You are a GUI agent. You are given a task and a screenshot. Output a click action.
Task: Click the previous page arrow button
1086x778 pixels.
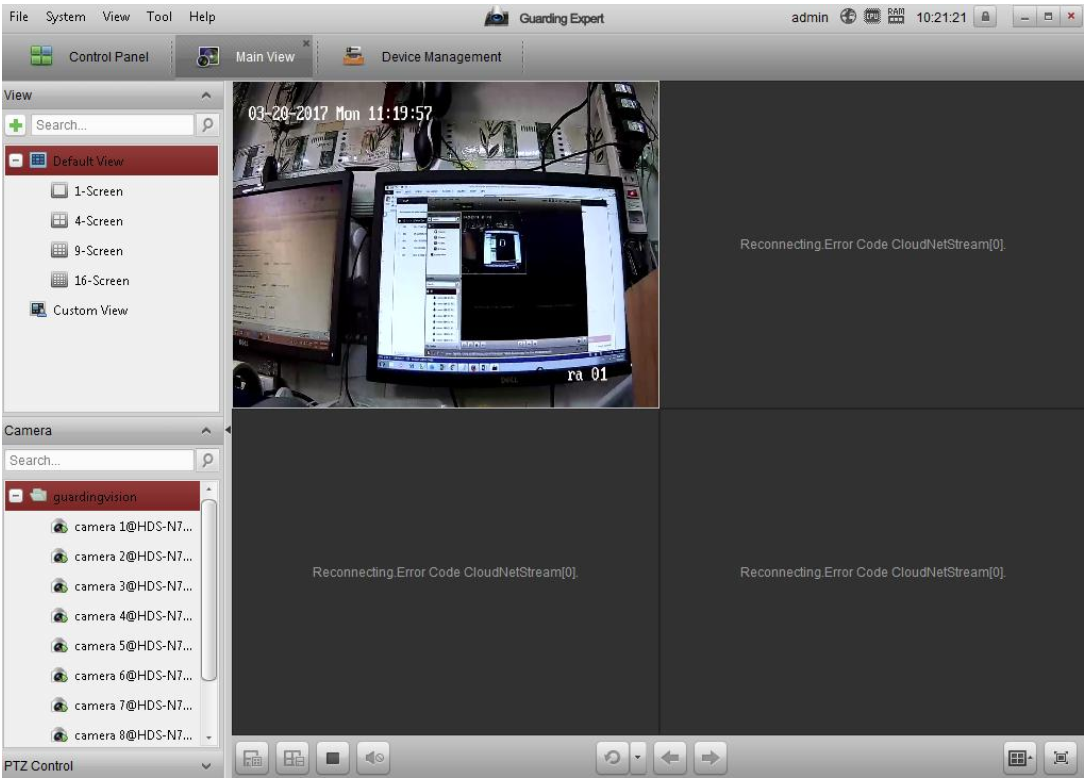(668, 758)
